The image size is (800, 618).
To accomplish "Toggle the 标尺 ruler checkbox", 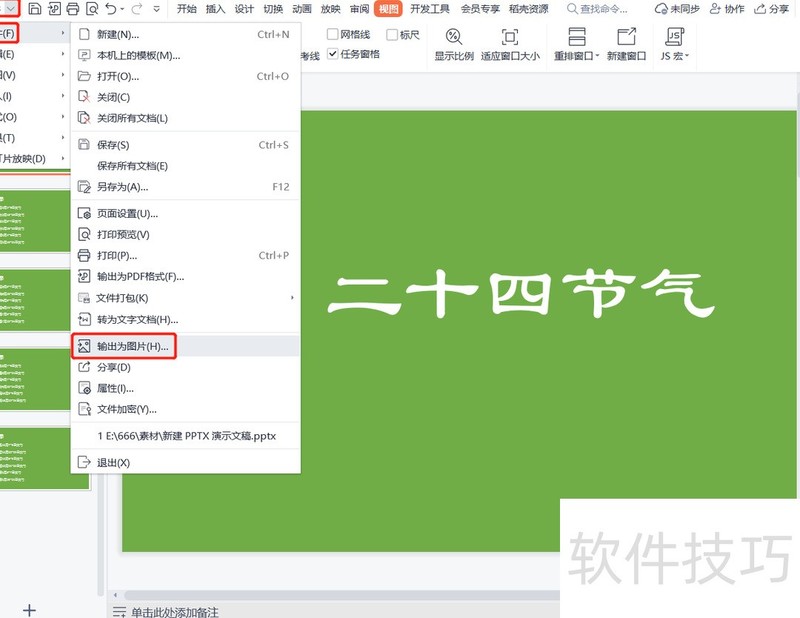I will 390,35.
